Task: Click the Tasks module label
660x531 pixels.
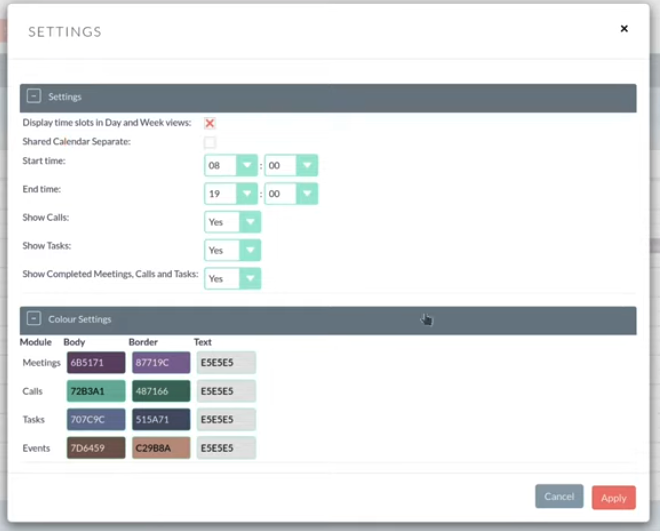Action: tap(34, 419)
